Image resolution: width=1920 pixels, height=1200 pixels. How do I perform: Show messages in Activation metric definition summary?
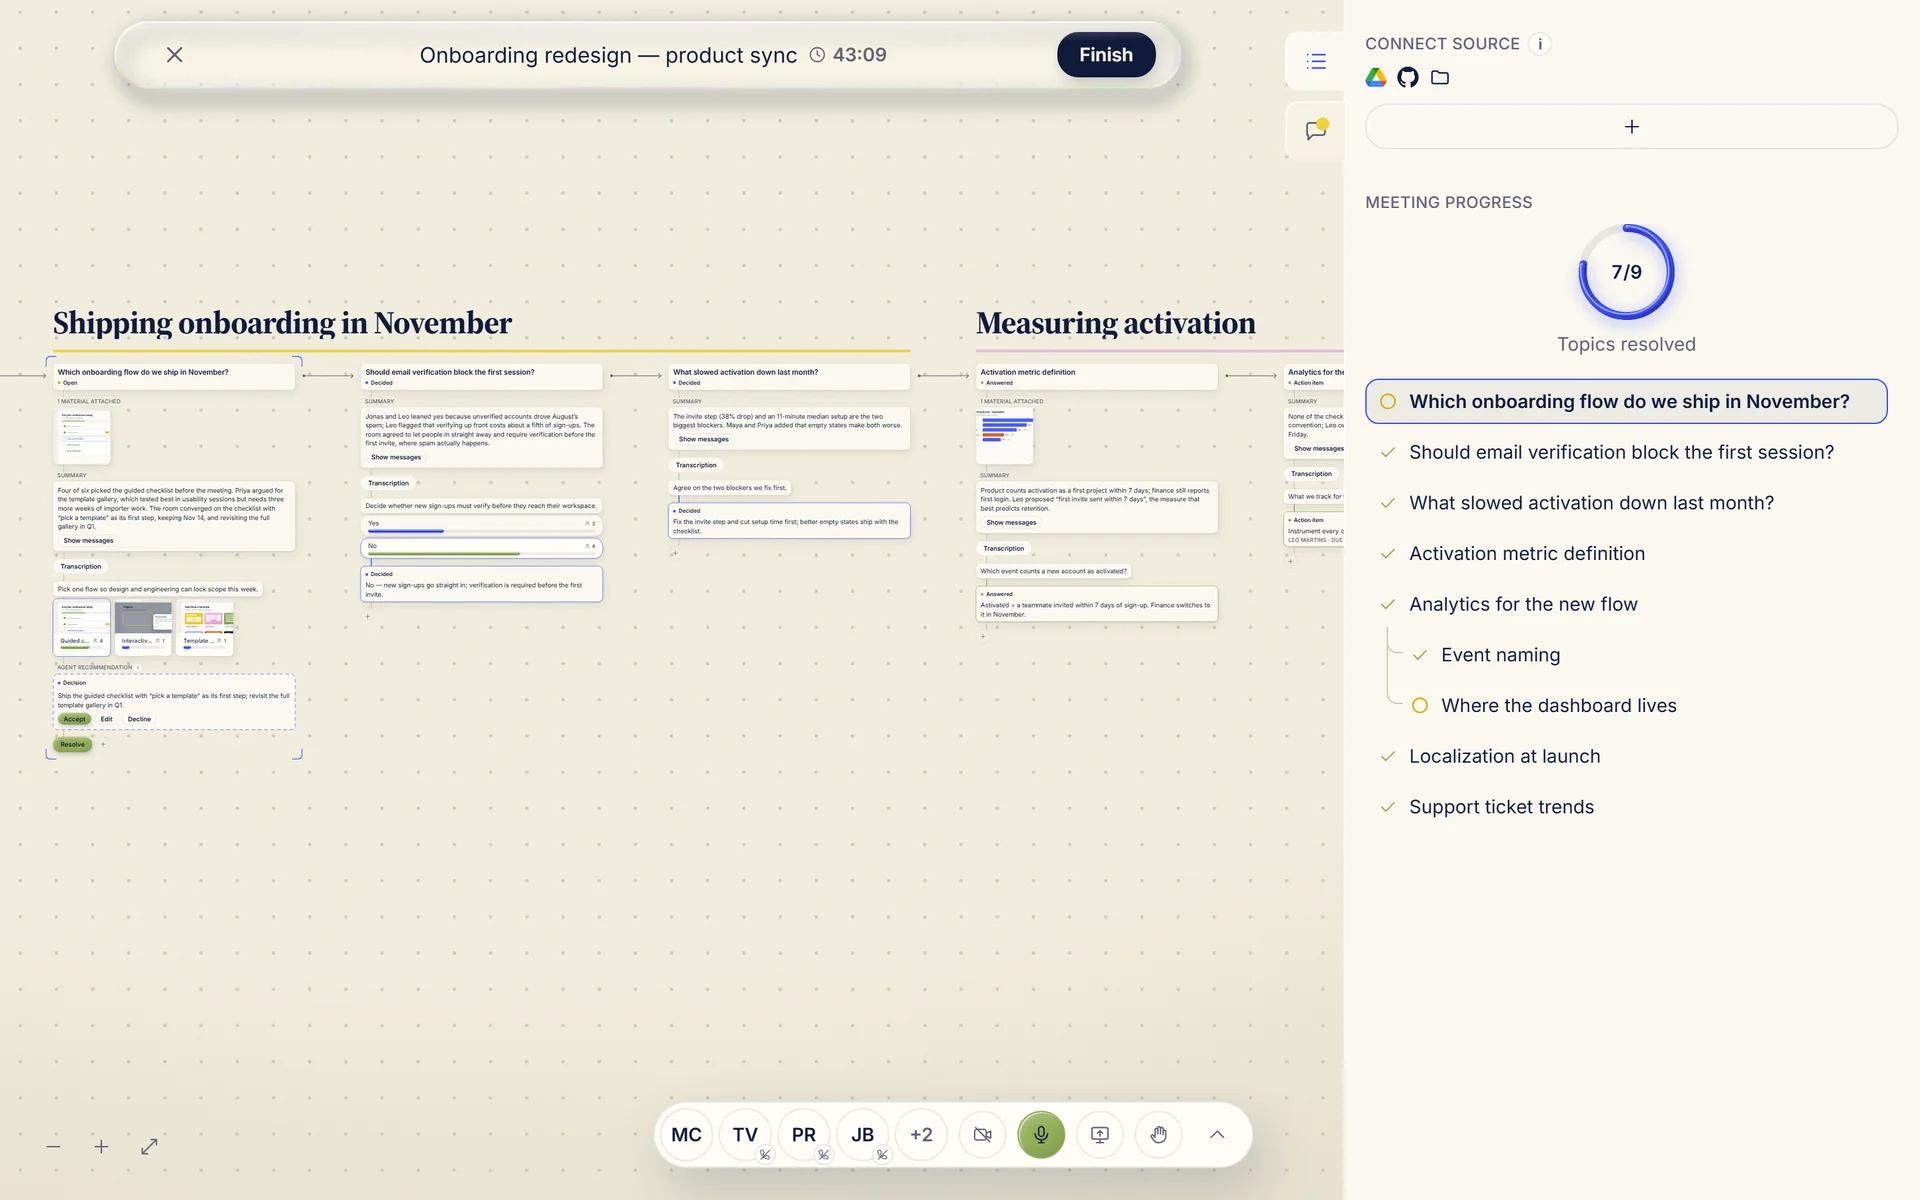tap(1011, 523)
